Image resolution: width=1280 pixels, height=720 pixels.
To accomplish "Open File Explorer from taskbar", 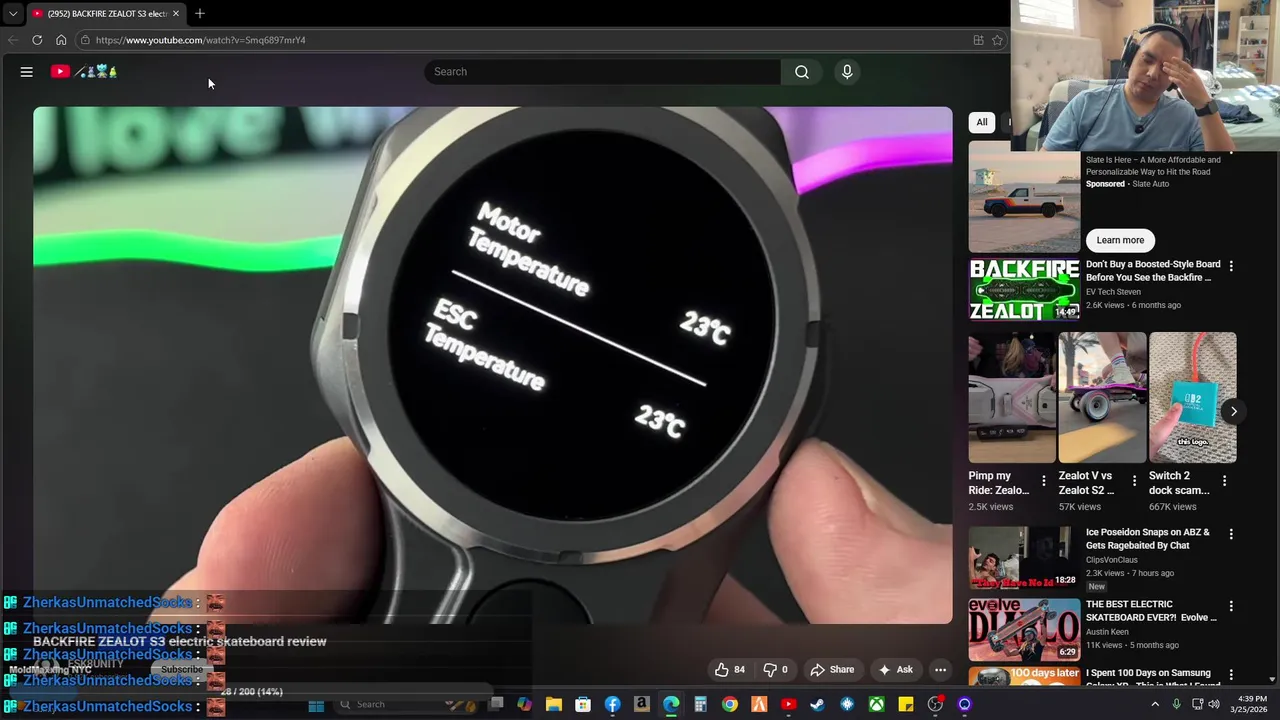I will point(553,705).
